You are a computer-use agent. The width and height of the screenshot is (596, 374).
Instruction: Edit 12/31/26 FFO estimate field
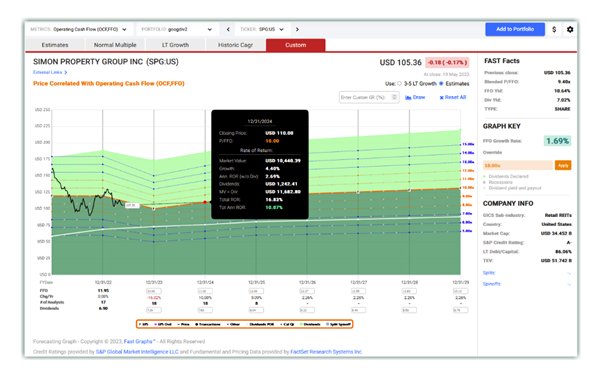[307, 291]
